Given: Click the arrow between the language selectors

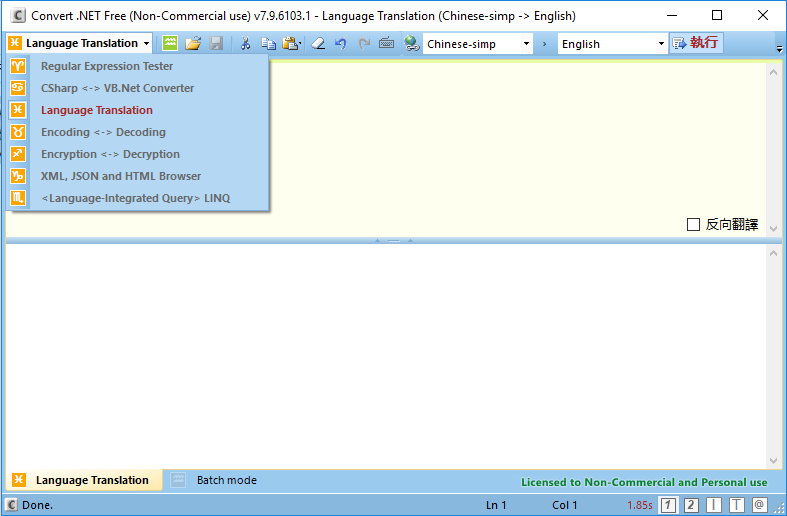Looking at the screenshot, I should pyautogui.click(x=545, y=44).
